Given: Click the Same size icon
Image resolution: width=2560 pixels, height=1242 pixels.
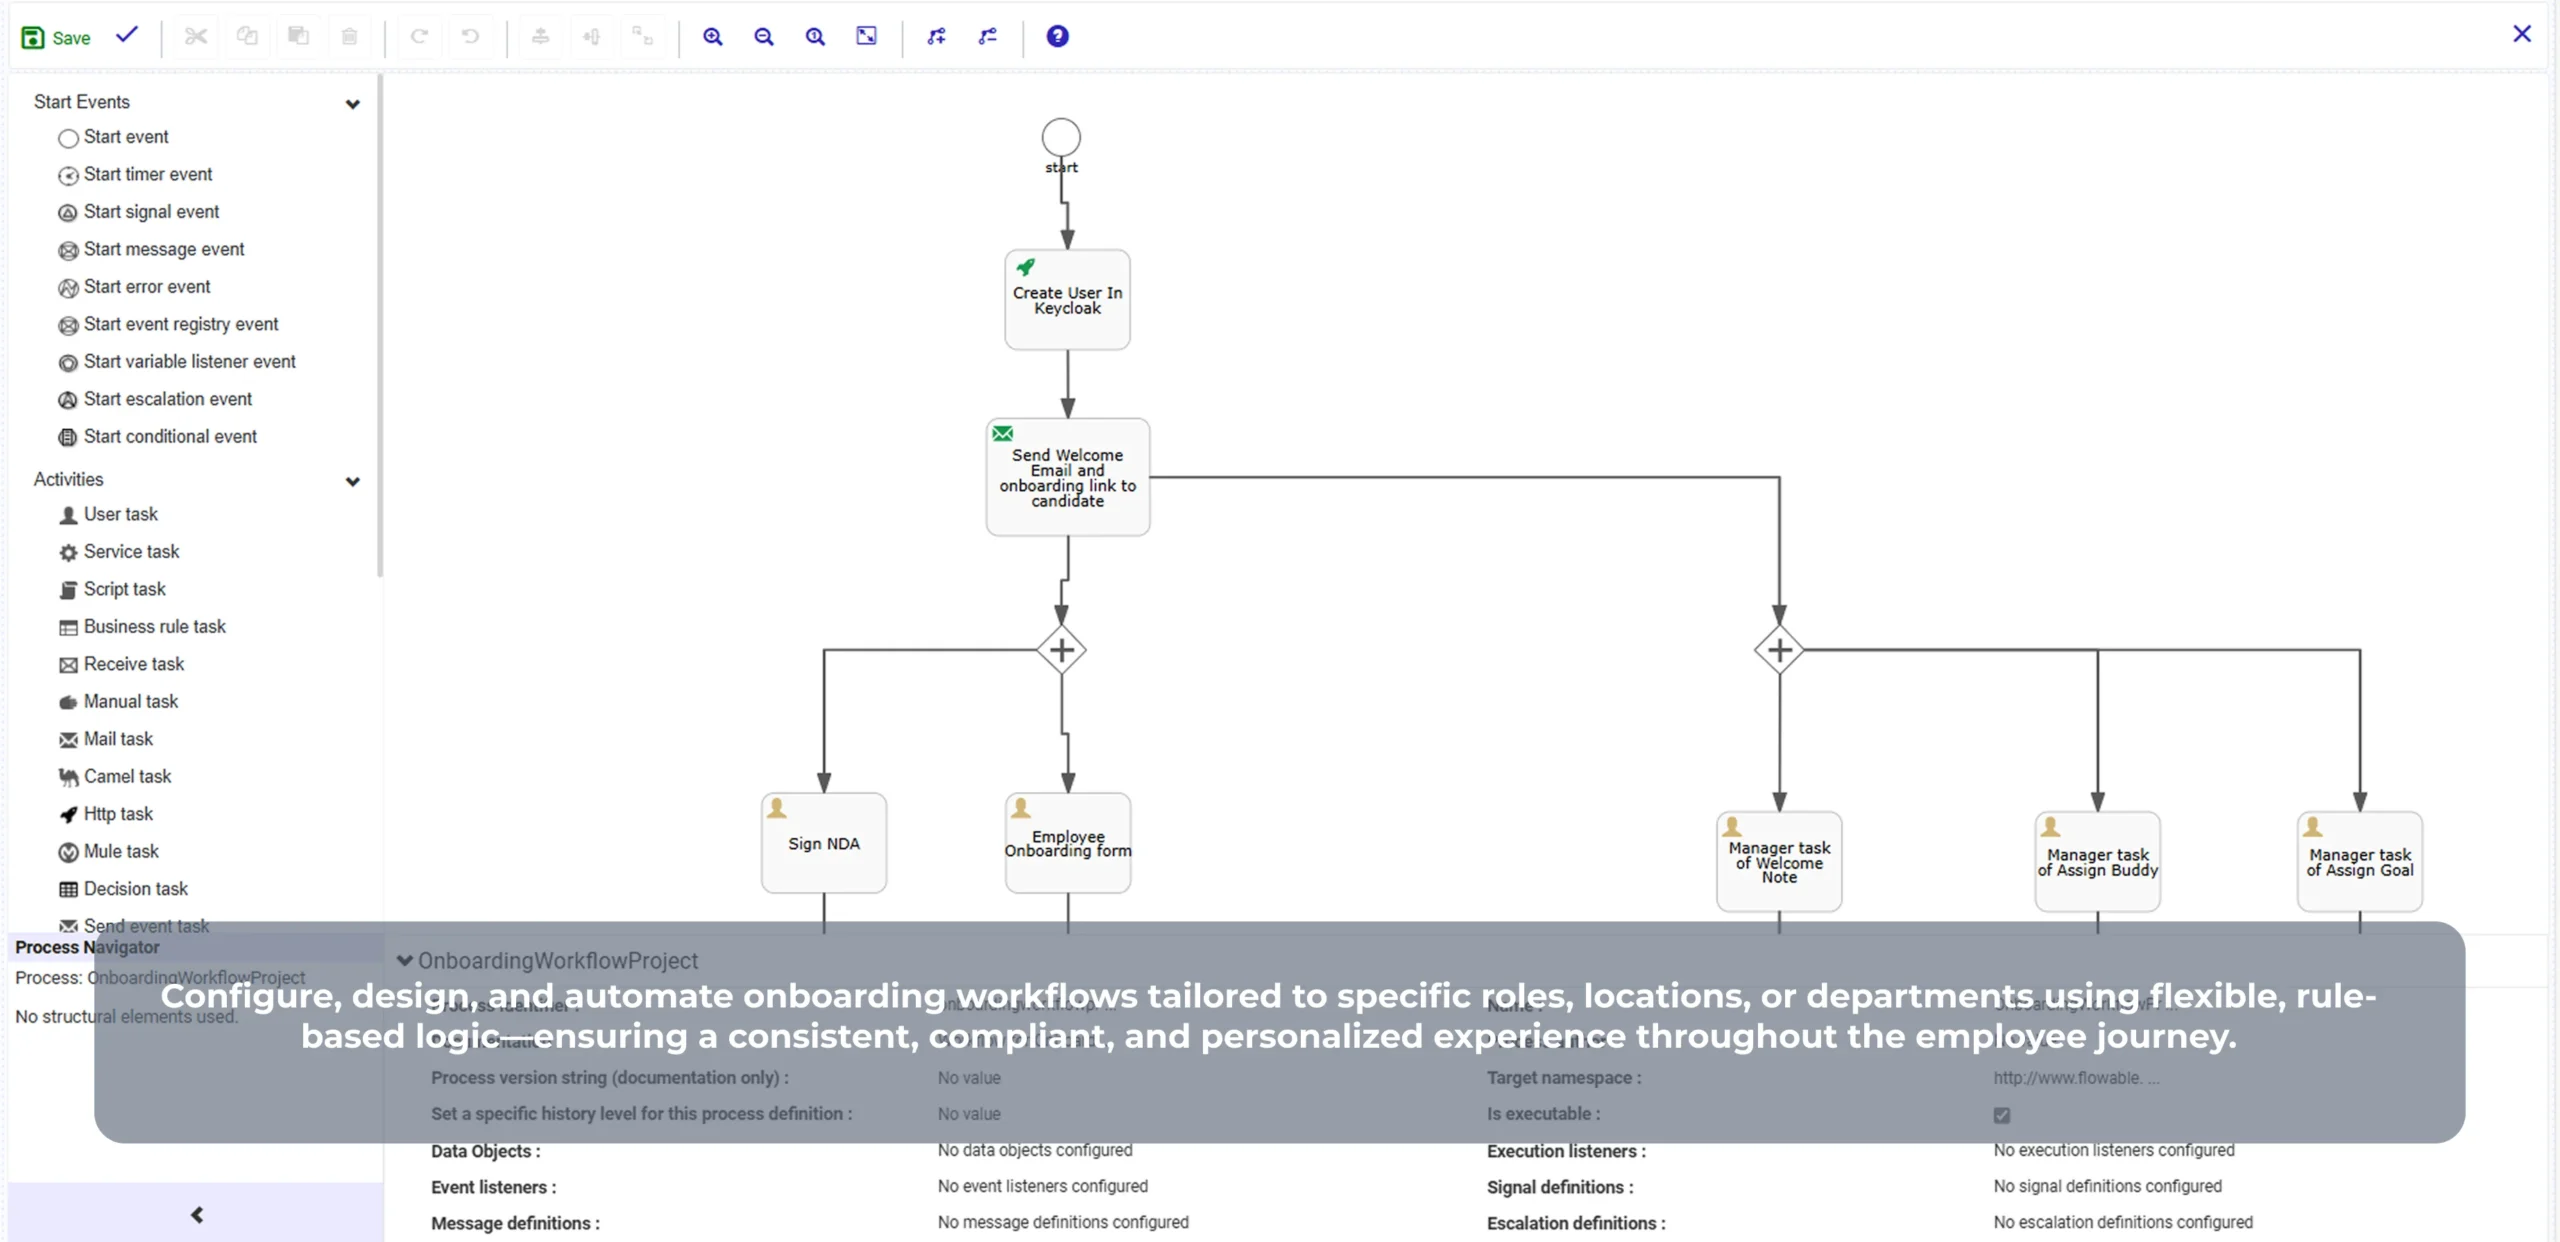Looking at the screenshot, I should tap(642, 36).
